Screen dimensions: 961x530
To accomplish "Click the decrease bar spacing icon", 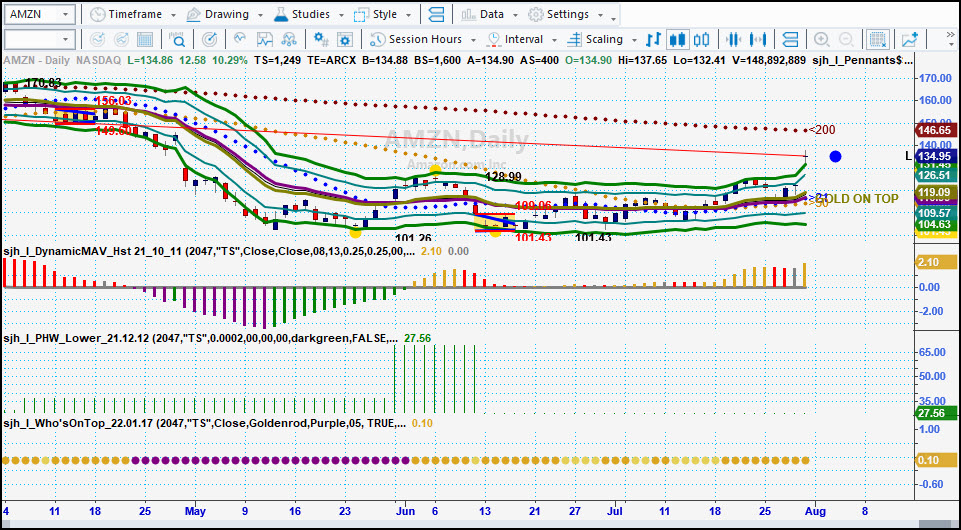I will 733,40.
